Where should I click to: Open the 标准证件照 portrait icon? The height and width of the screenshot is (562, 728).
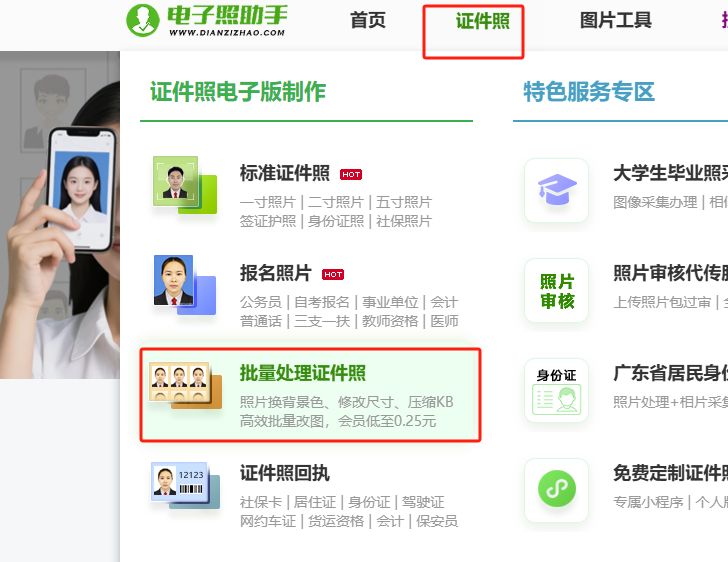185,185
